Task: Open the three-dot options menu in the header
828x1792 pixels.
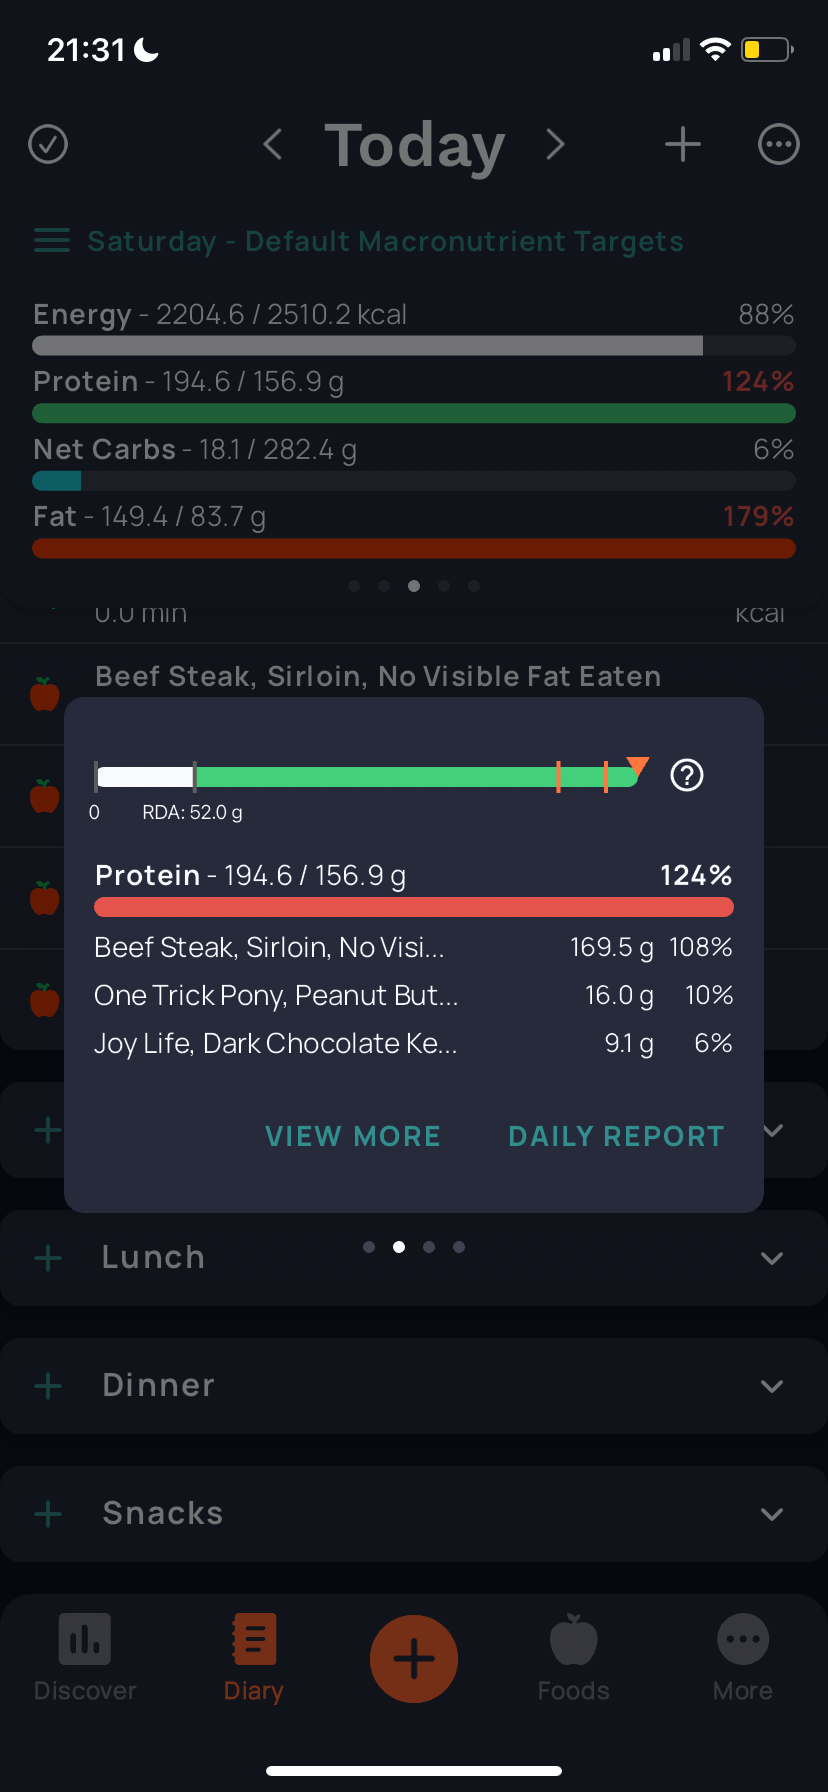Action: coord(779,144)
